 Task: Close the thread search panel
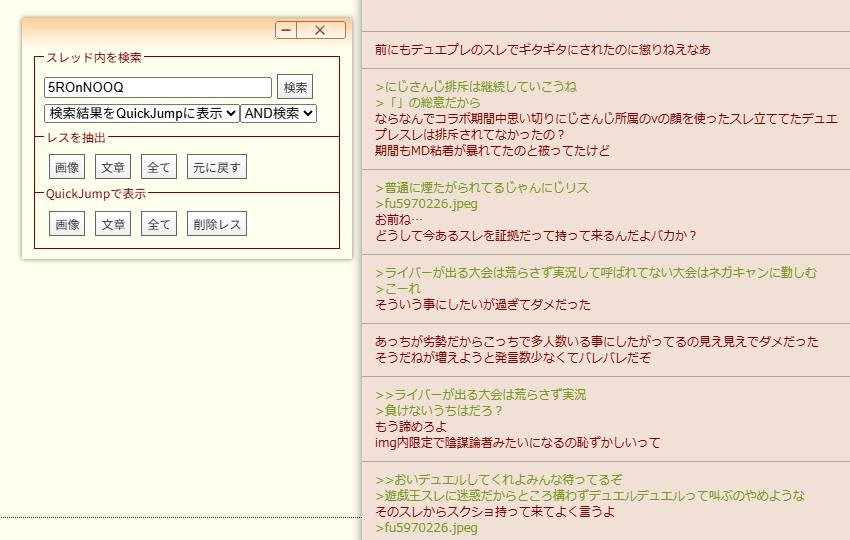(320, 31)
